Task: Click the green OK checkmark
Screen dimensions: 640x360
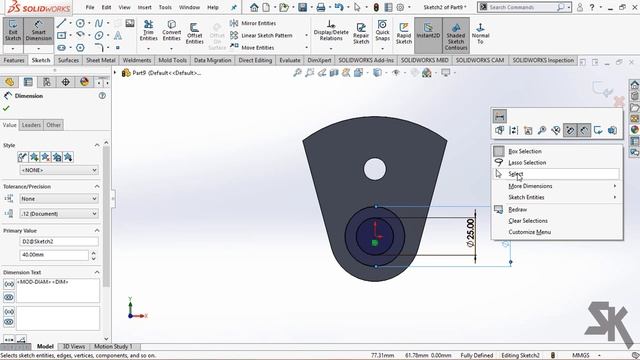Action: tap(6, 108)
